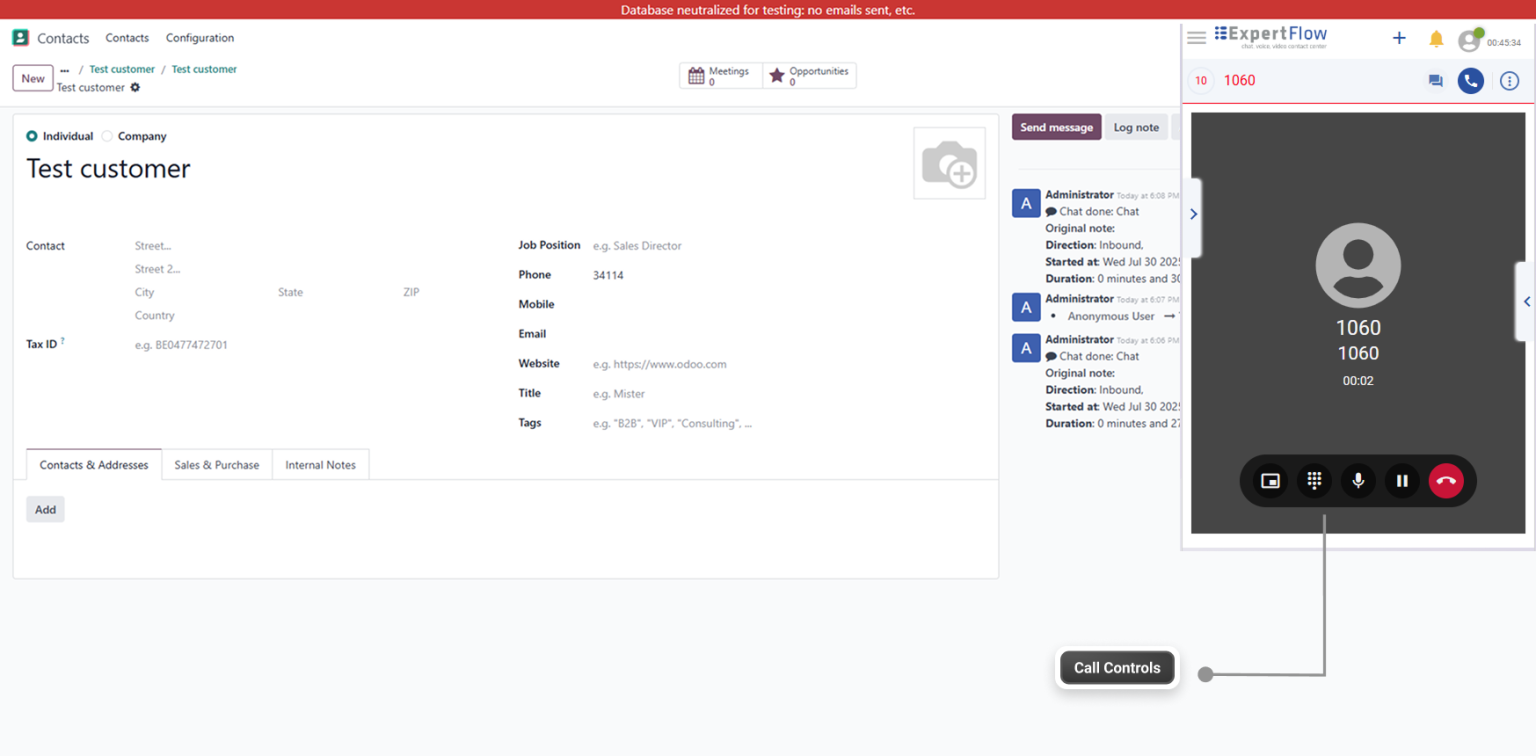The width and height of the screenshot is (1536, 756).
Task: Collapse the right side chevron on the call panel
Action: coord(1527,301)
